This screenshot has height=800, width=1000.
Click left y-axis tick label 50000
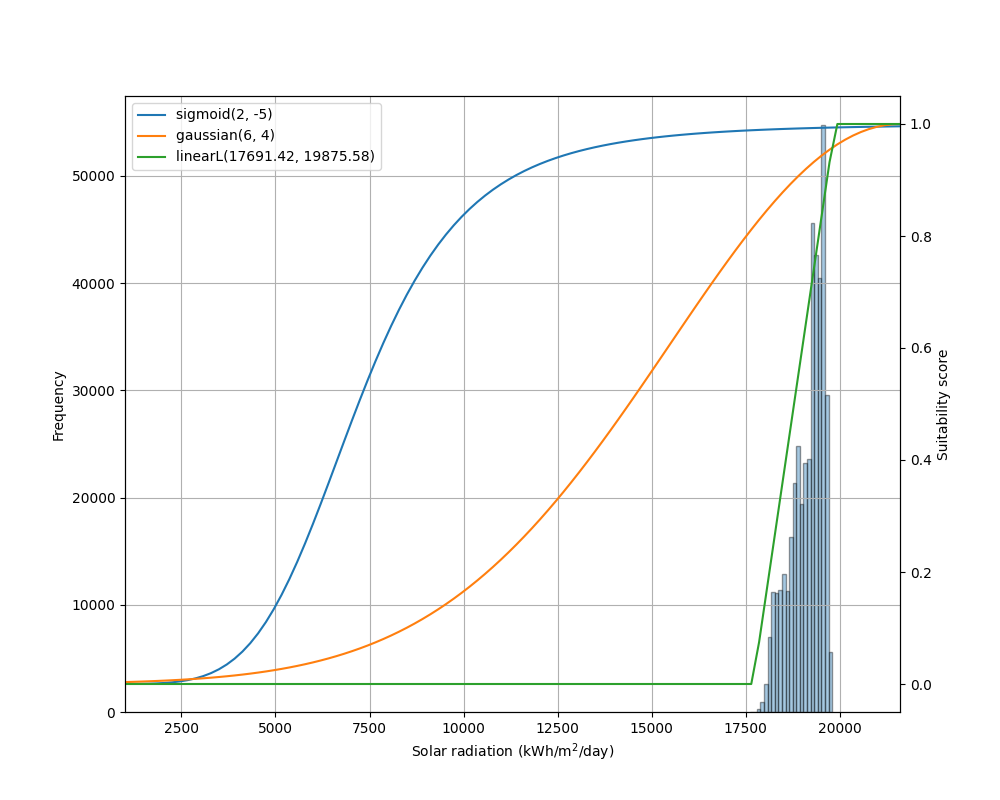[94, 177]
